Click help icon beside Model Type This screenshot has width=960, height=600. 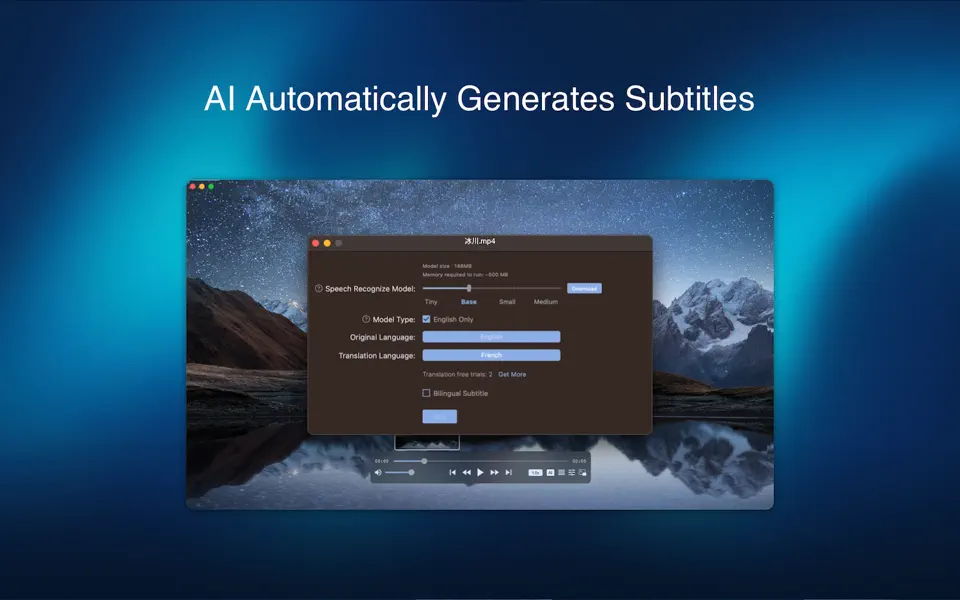click(365, 317)
